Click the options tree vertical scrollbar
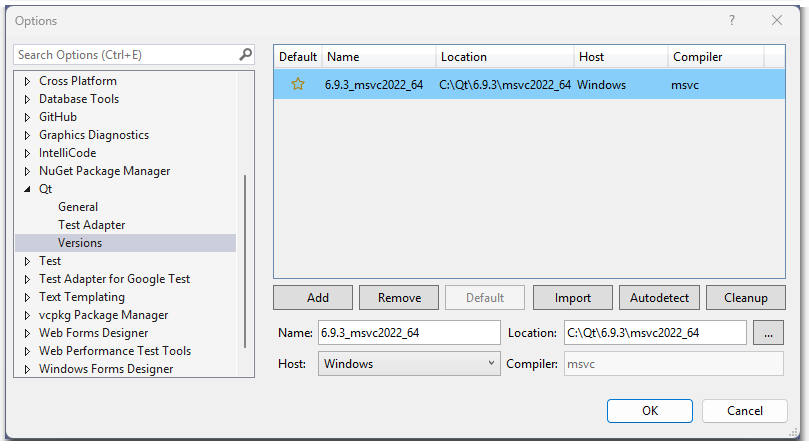The image size is (809, 448). pyautogui.click(x=245, y=261)
